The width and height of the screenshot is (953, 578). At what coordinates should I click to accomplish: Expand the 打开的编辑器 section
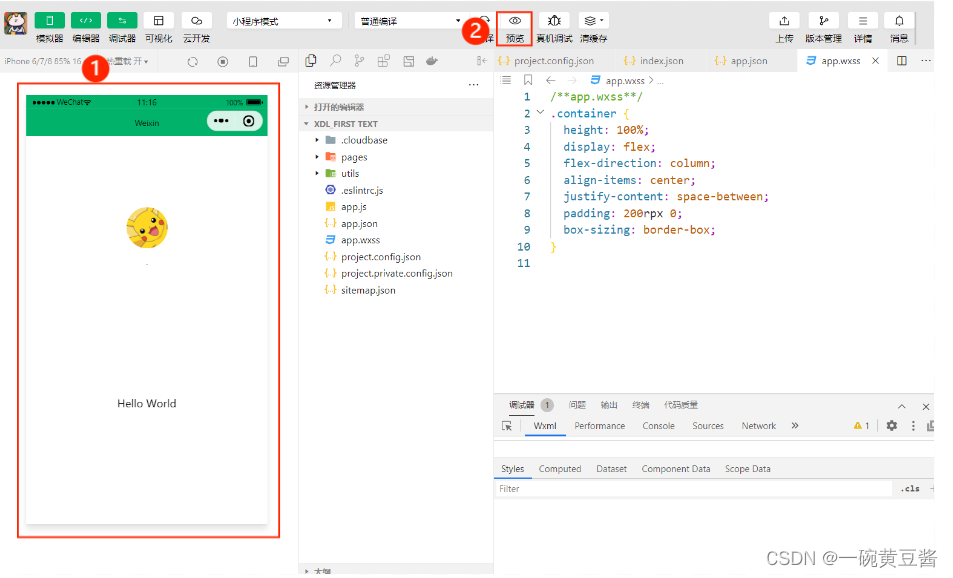click(396, 107)
